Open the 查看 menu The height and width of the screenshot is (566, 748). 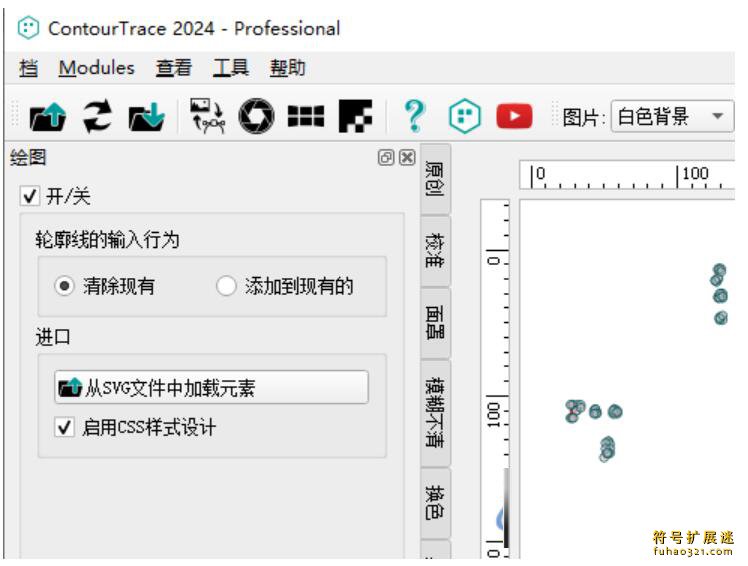pos(174,68)
